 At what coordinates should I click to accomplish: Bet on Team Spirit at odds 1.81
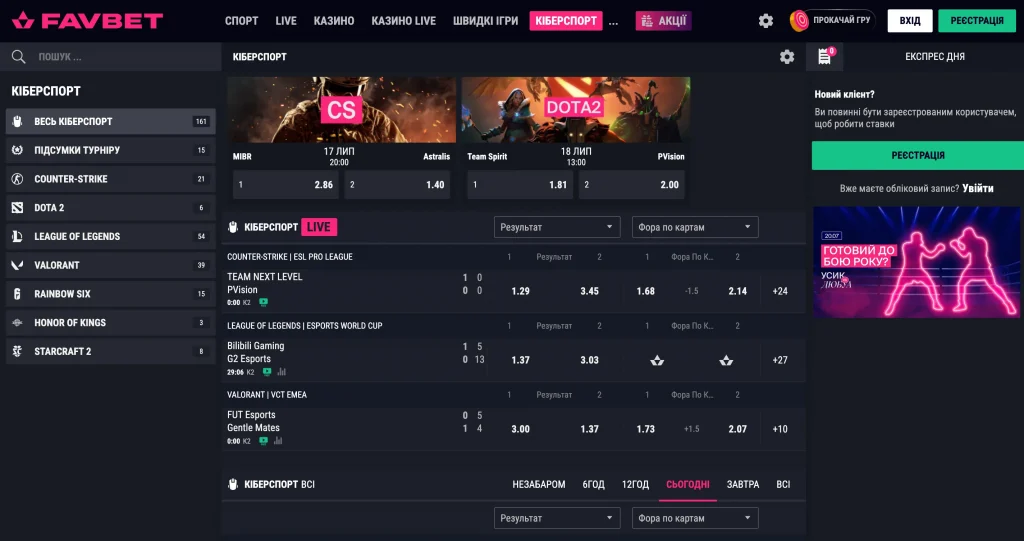pos(520,185)
